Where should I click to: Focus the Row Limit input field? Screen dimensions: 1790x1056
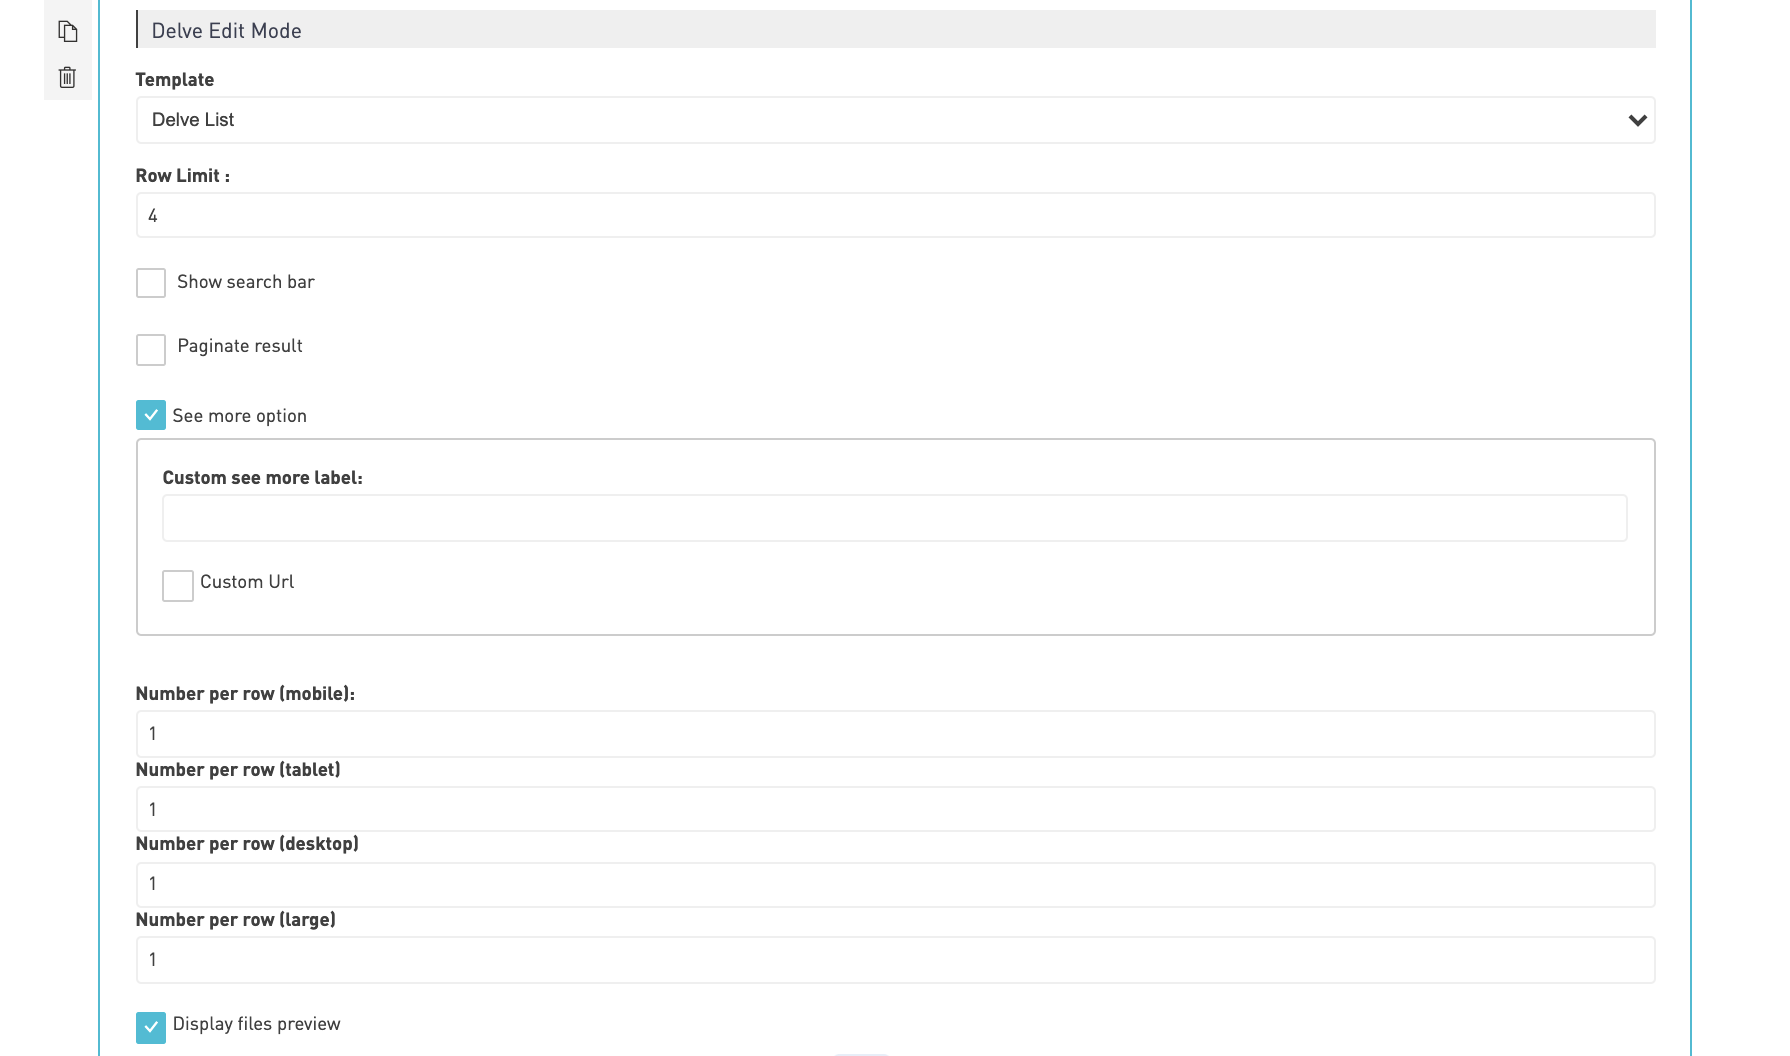coord(895,215)
